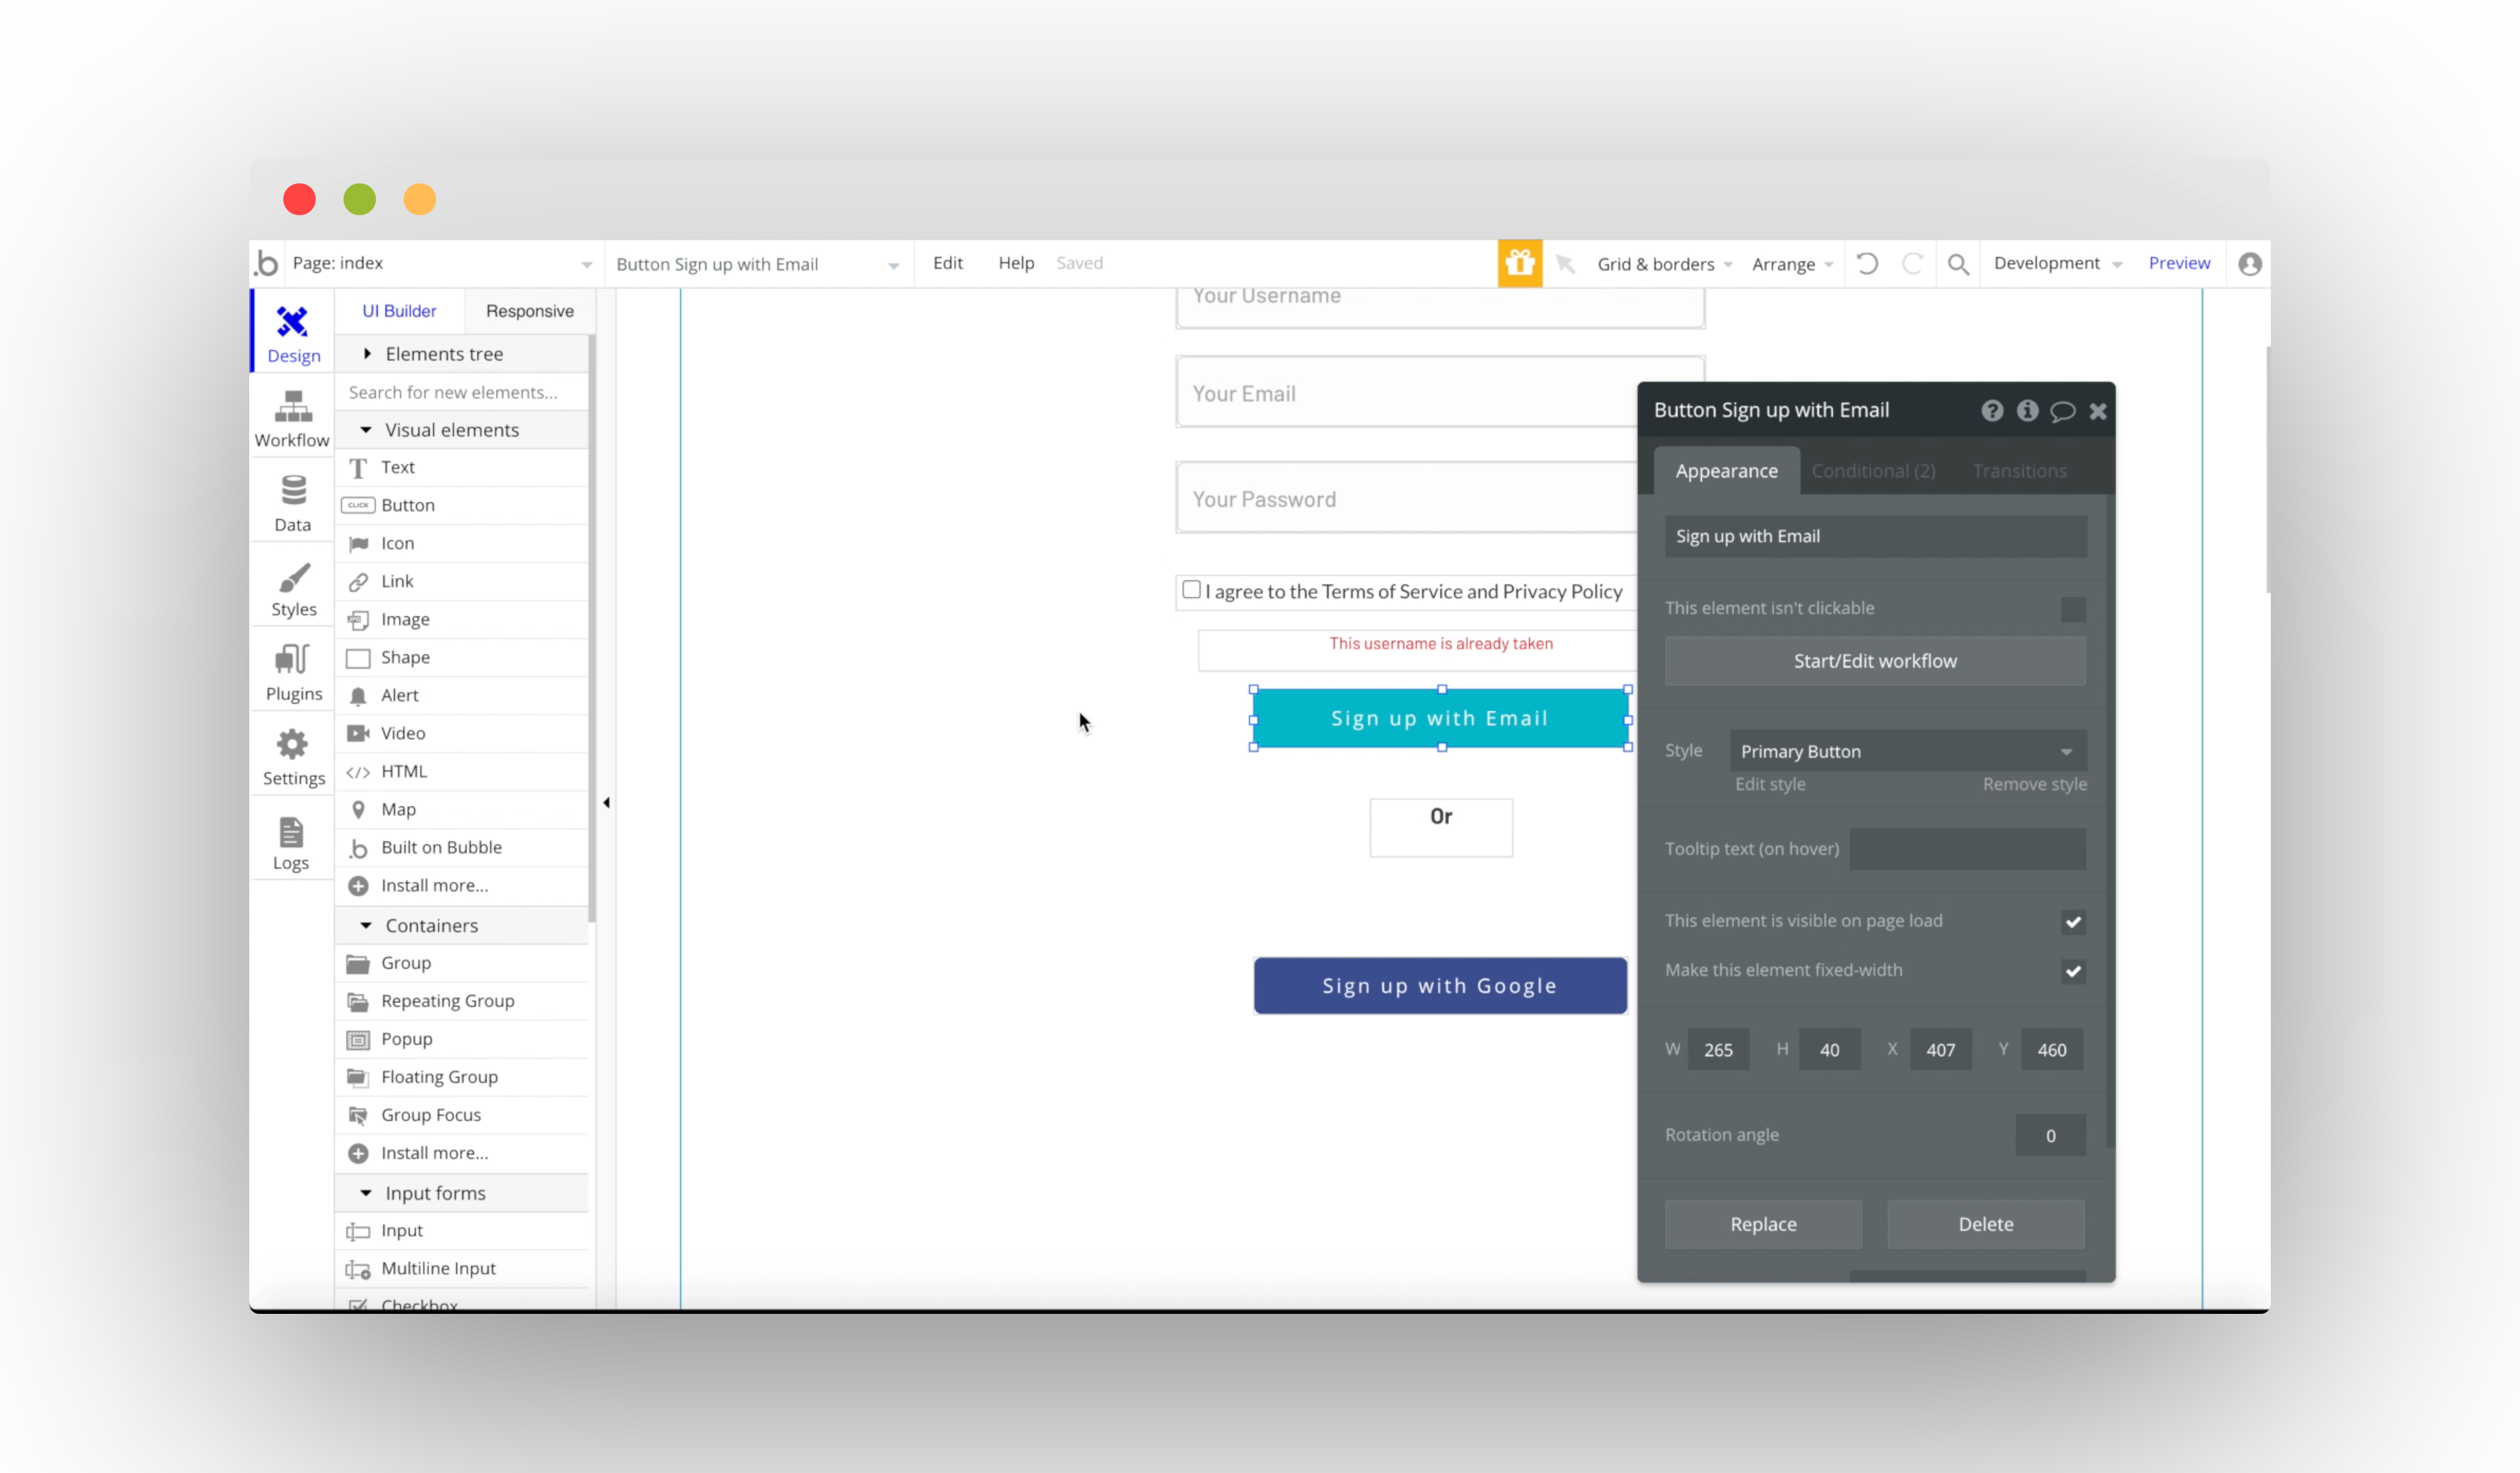Screen dimensions: 2520x1473
Task: Open the Workflow section
Action: 292,418
